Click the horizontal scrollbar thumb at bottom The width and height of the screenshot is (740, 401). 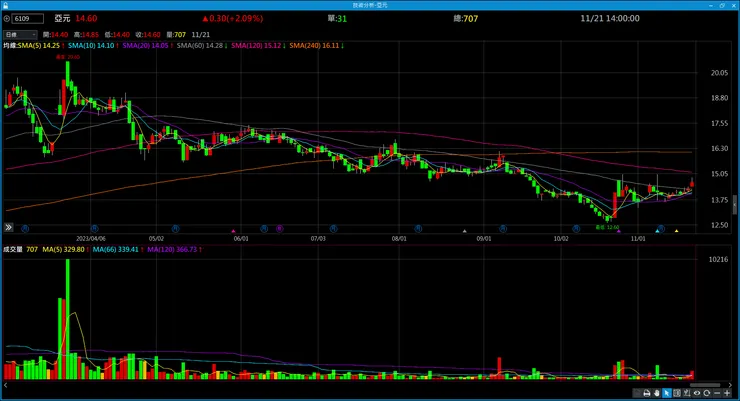(x=705, y=385)
